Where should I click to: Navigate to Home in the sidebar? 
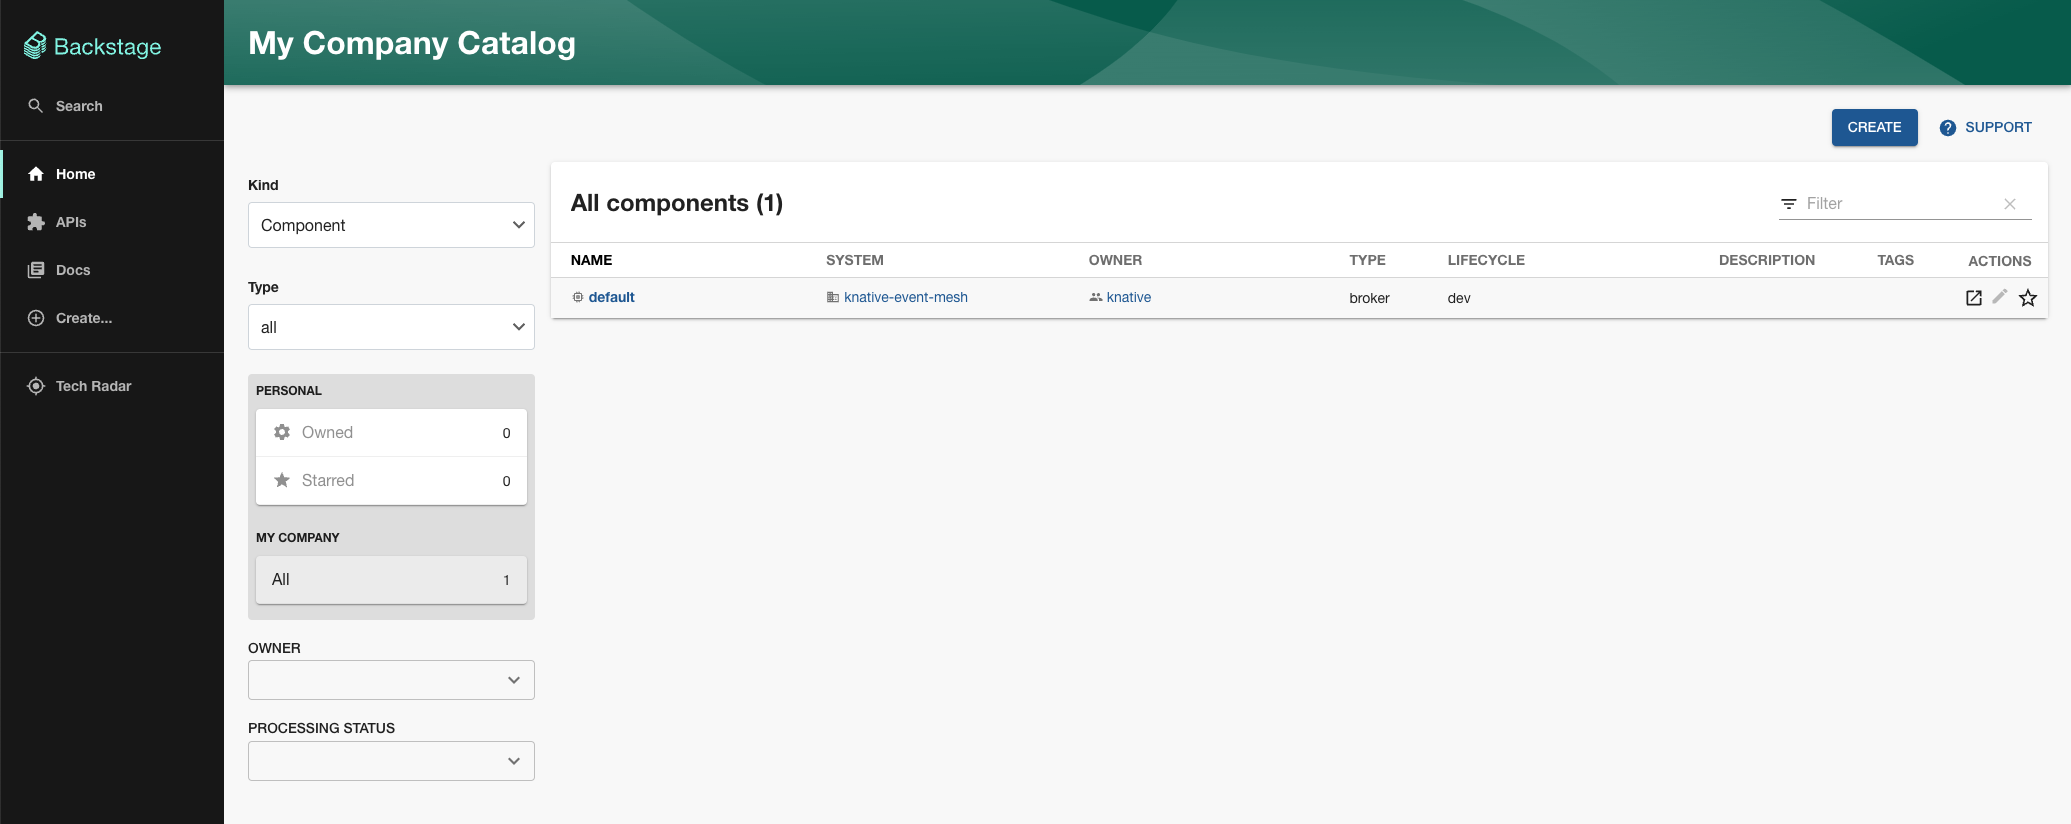(75, 174)
